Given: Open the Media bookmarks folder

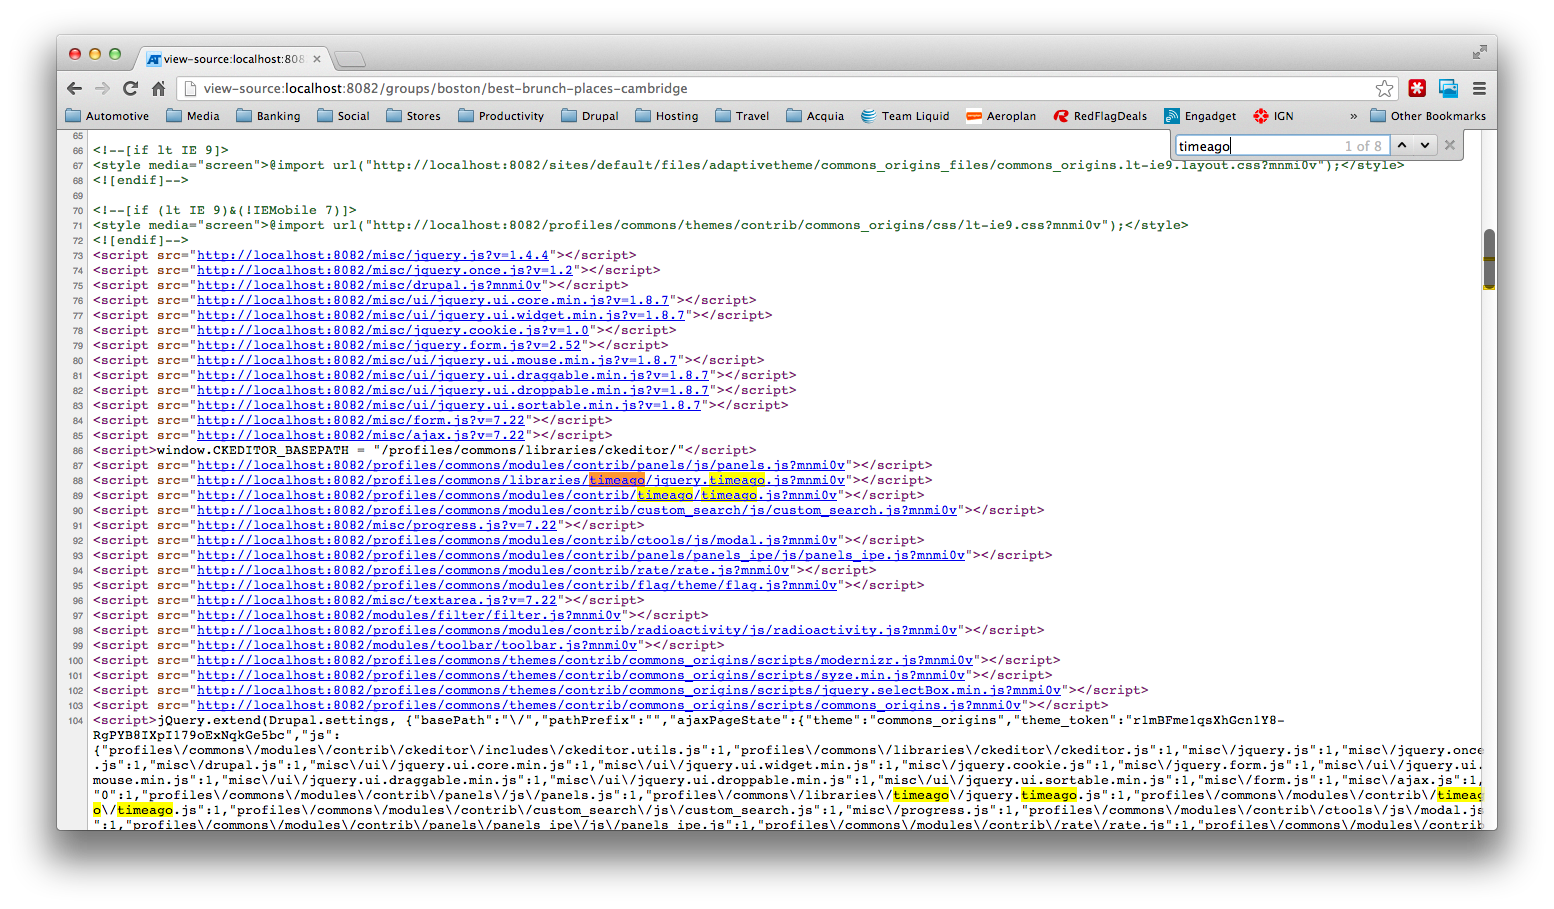Looking at the screenshot, I should pyautogui.click(x=193, y=116).
